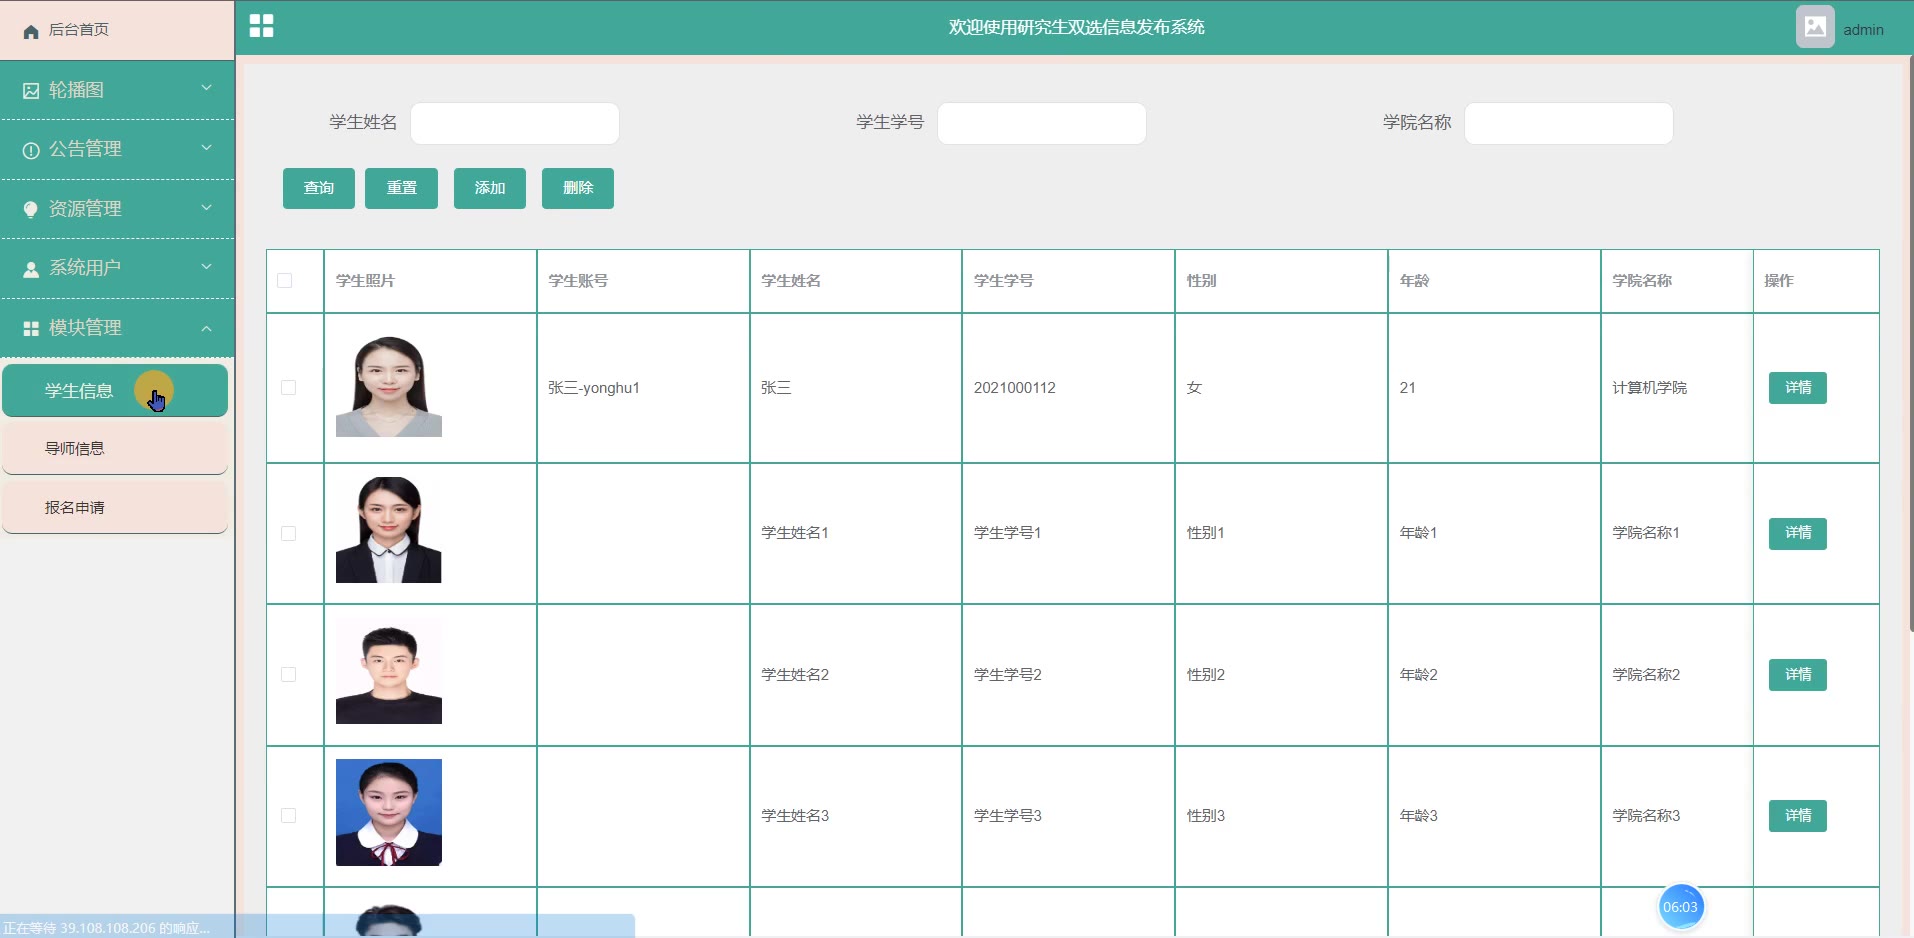Expand the 资源管理 menu chevron
The width and height of the screenshot is (1914, 938).
pyautogui.click(x=206, y=208)
